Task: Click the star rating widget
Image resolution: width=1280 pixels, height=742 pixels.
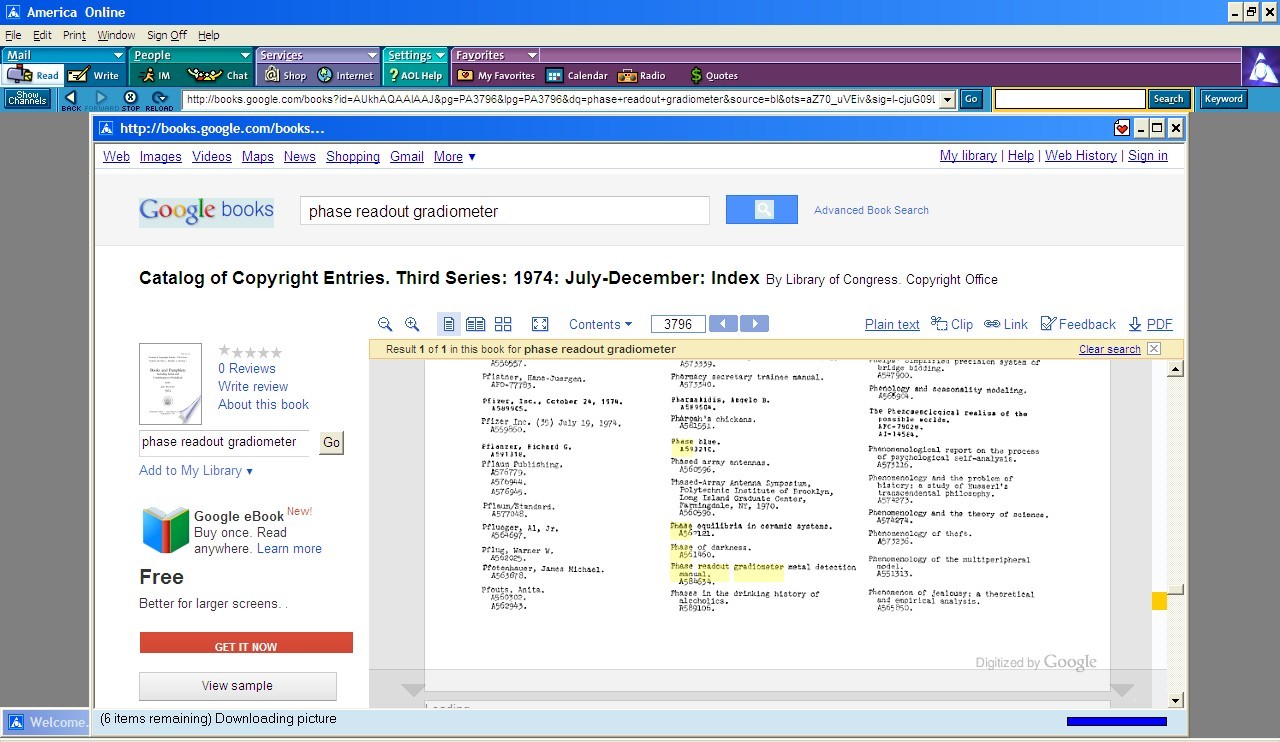Action: [250, 352]
